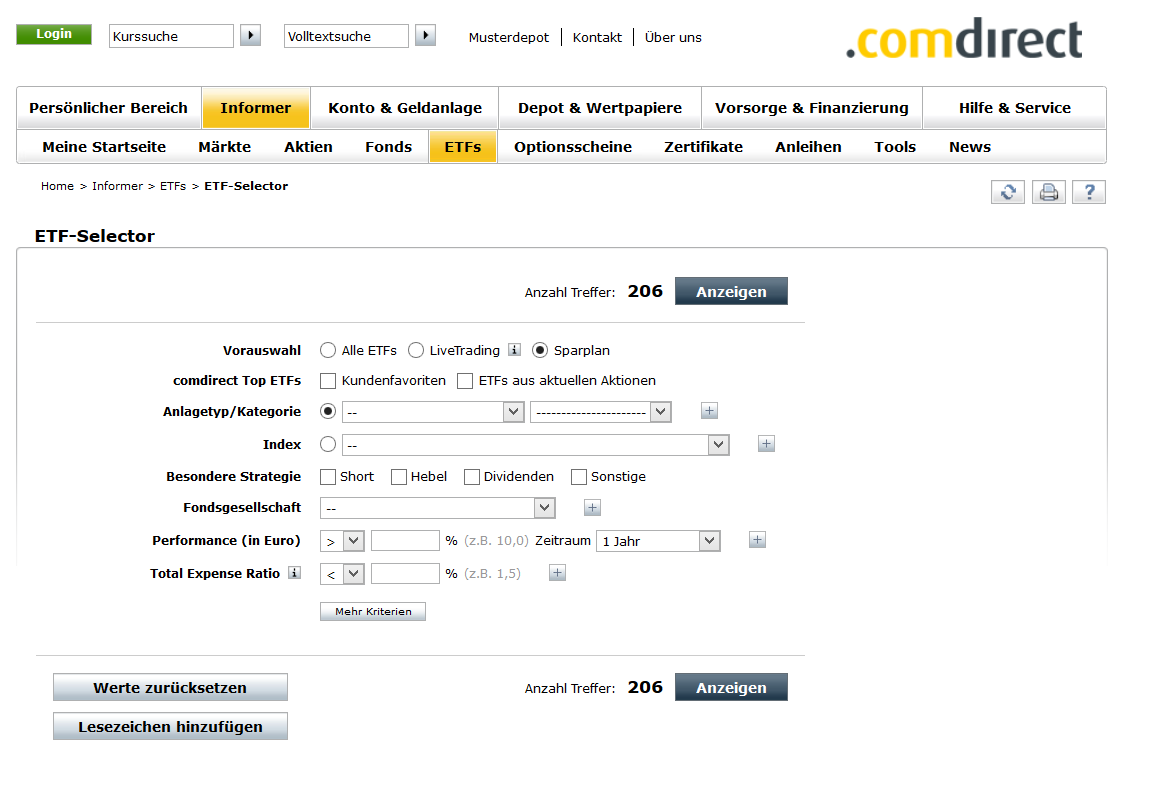Switch to the Informer tab
The width and height of the screenshot is (1161, 794).
pos(256,108)
